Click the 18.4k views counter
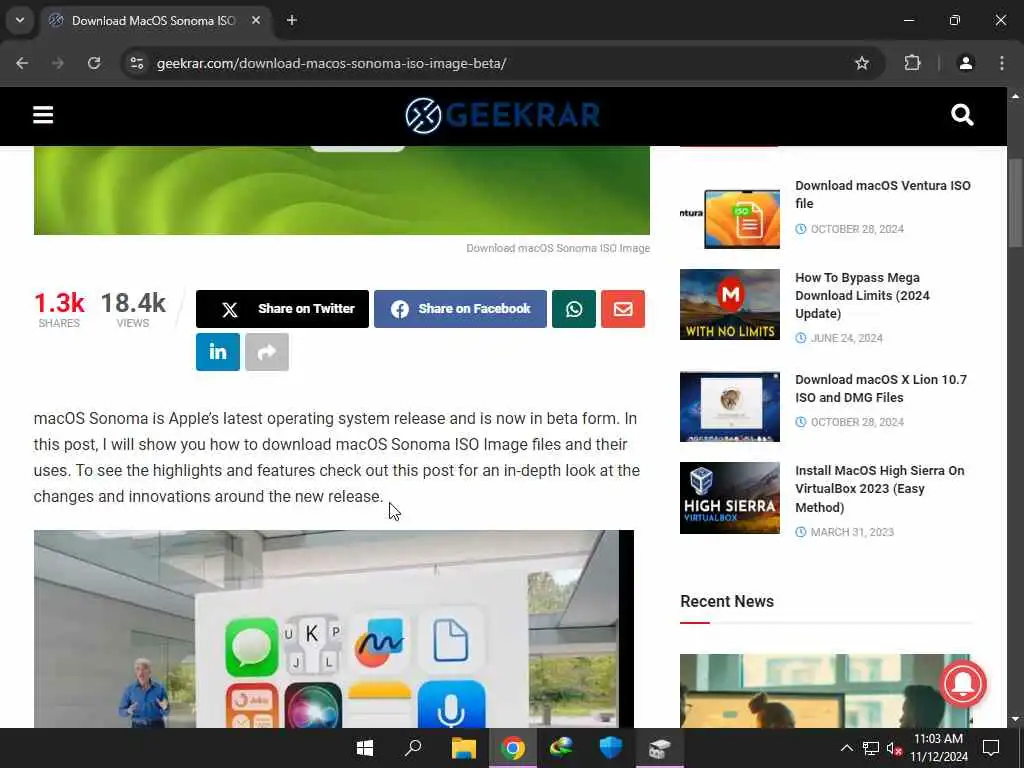Screen dimensions: 1024x768 (133, 309)
